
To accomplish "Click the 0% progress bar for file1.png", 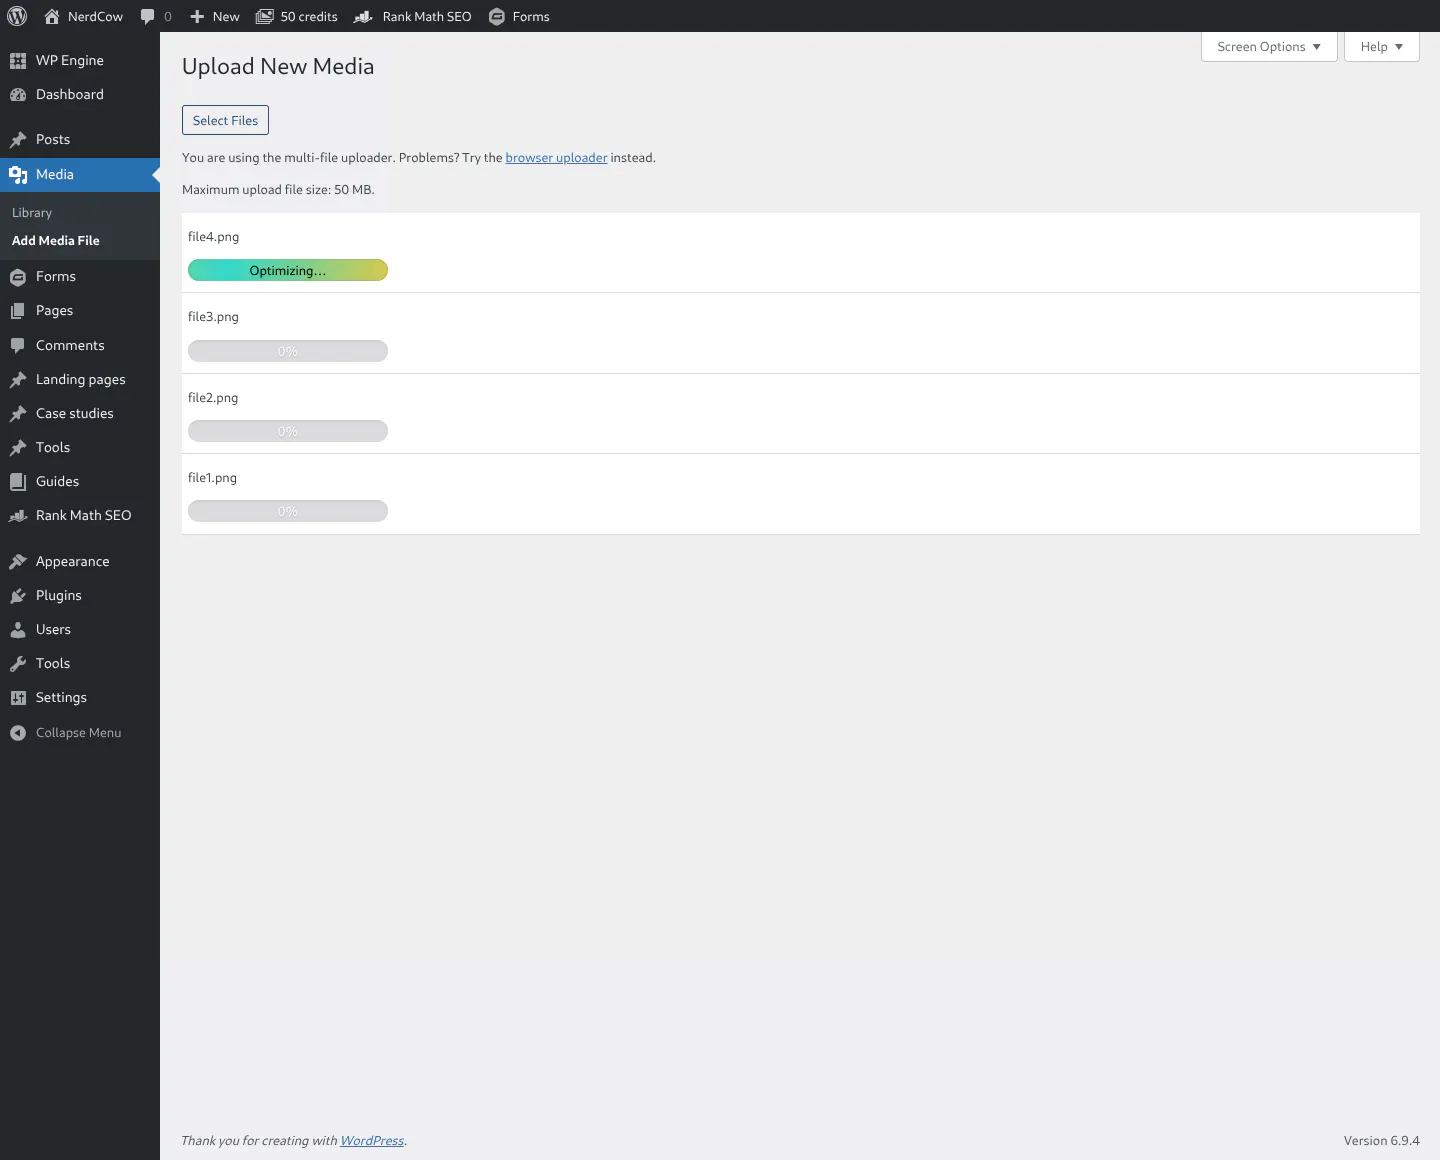I will pyautogui.click(x=288, y=511).
